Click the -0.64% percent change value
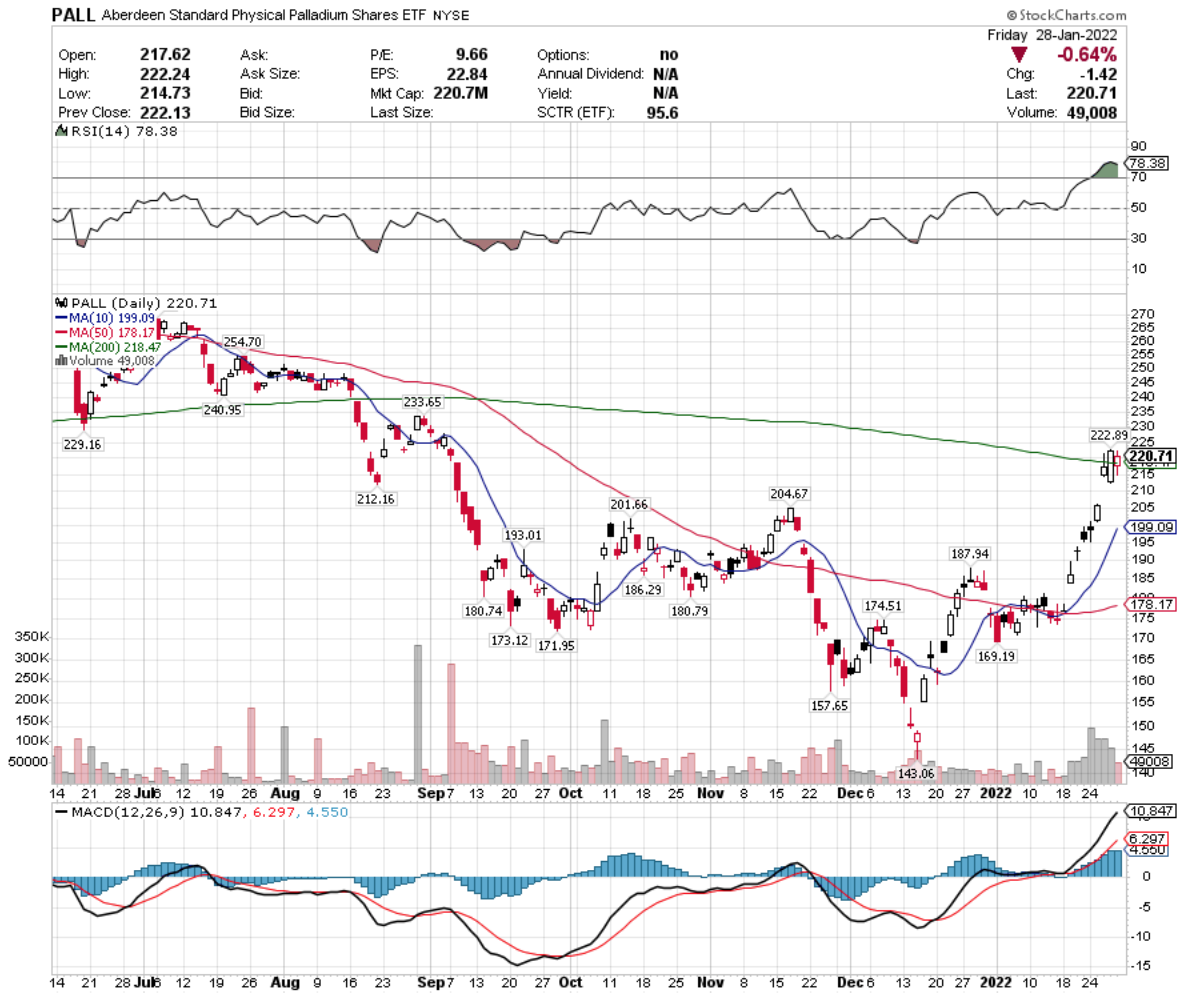 click(1087, 54)
